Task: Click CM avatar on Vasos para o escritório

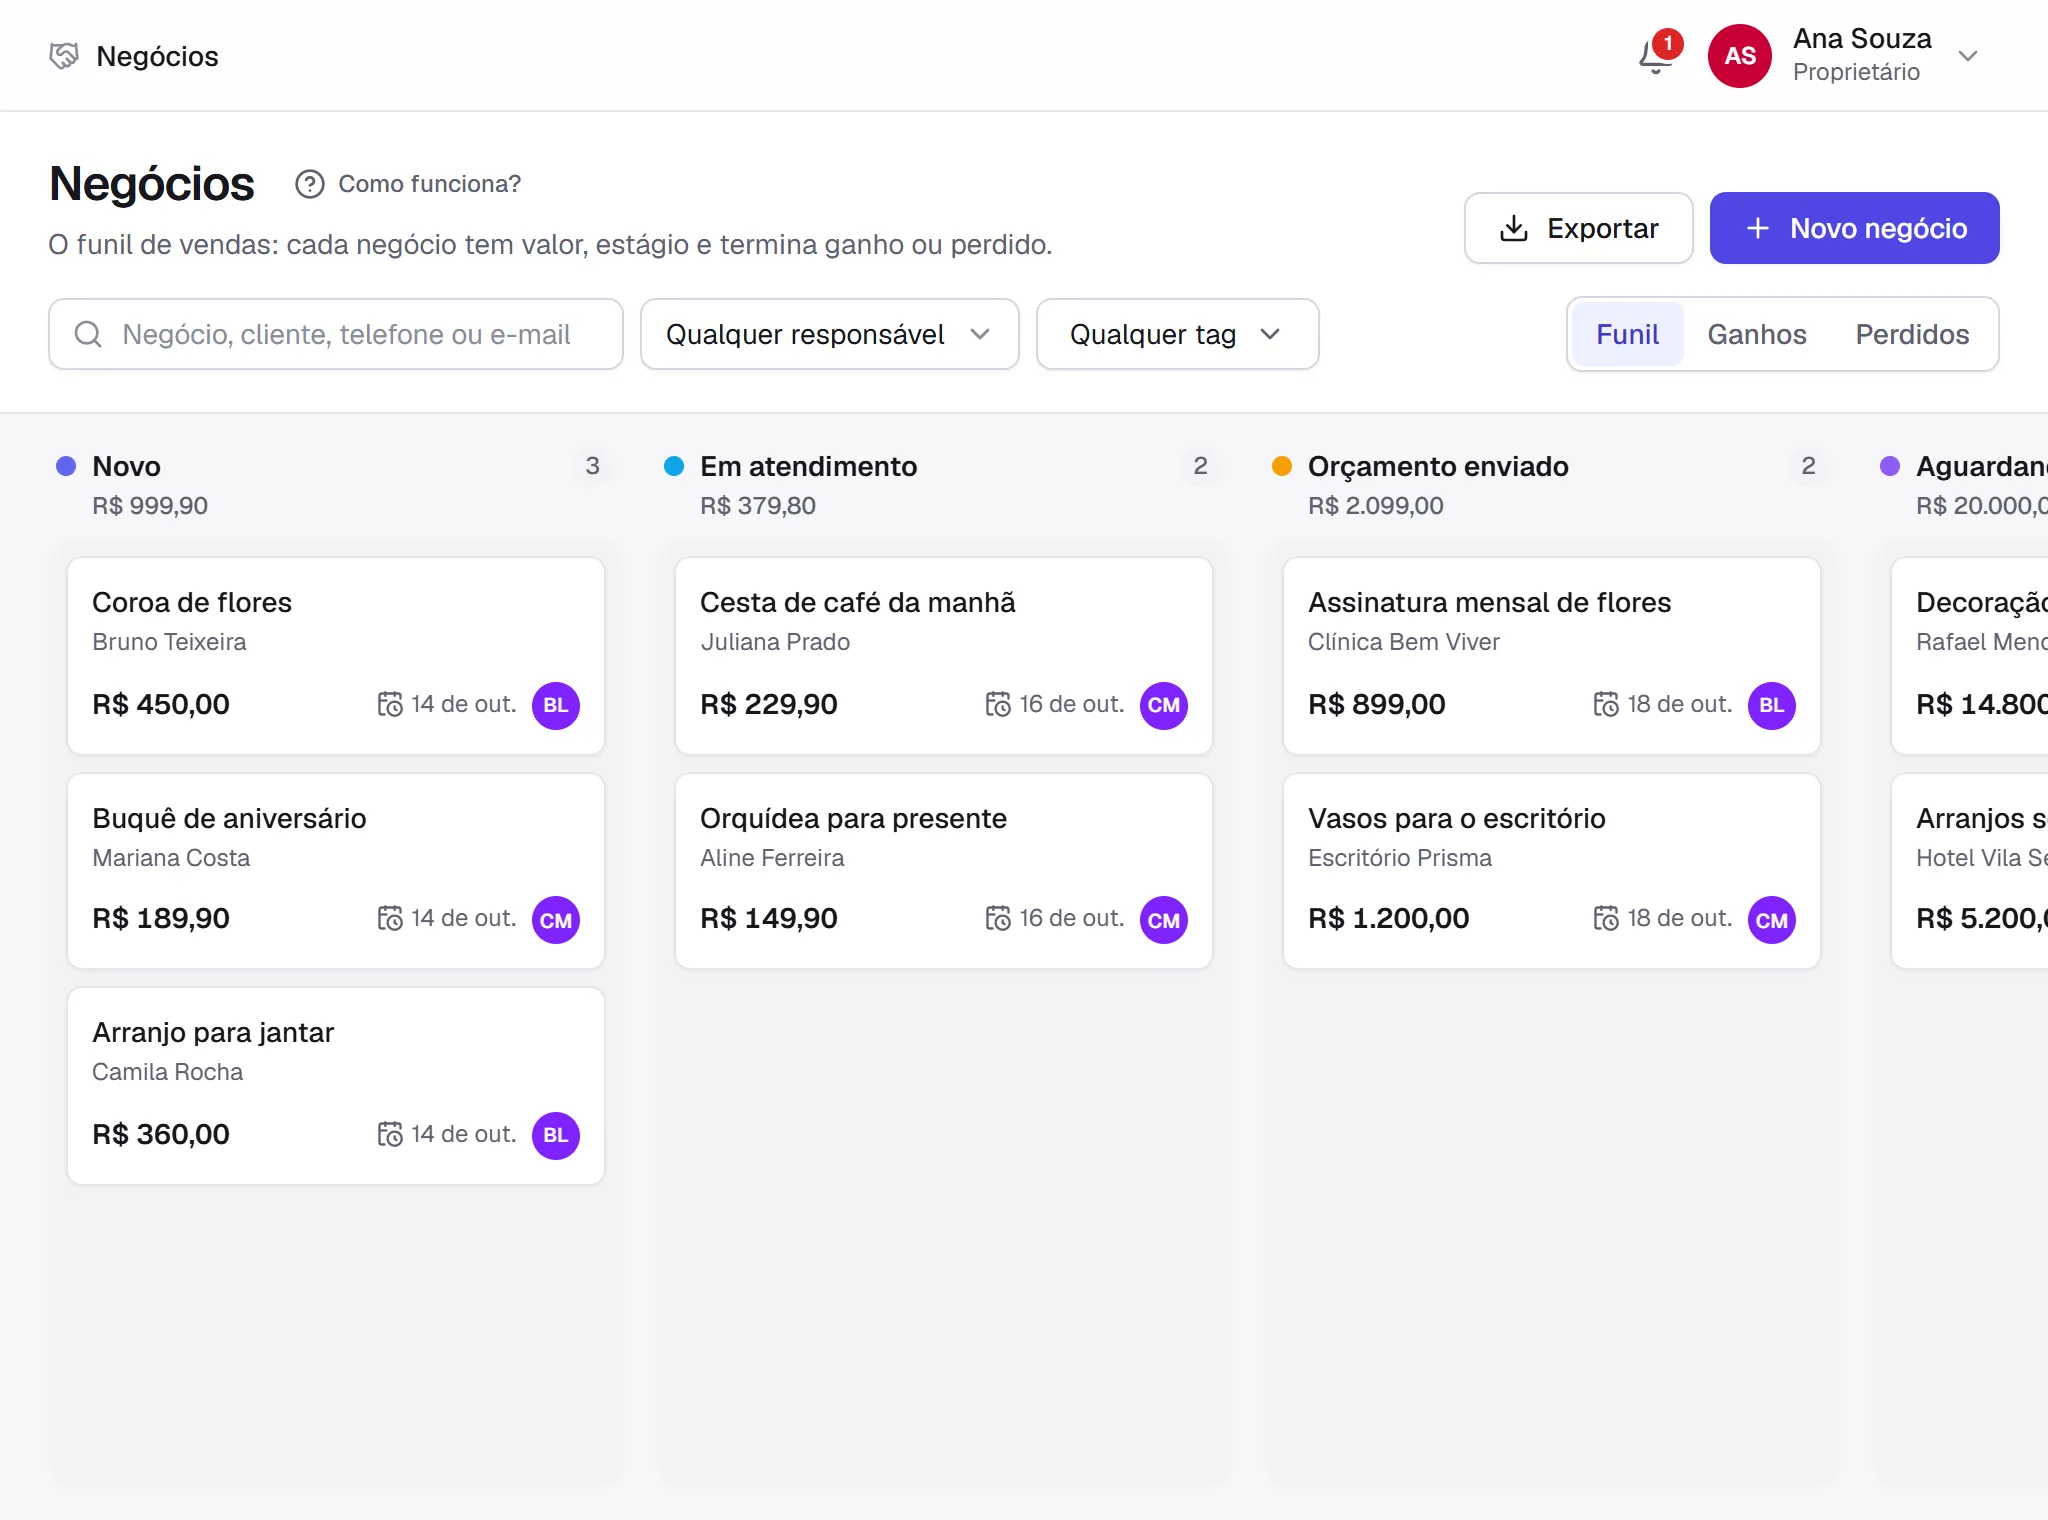Action: tap(1772, 920)
